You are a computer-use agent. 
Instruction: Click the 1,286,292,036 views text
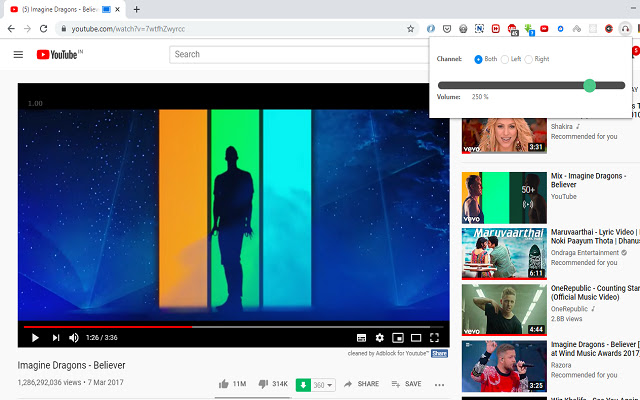(49, 382)
